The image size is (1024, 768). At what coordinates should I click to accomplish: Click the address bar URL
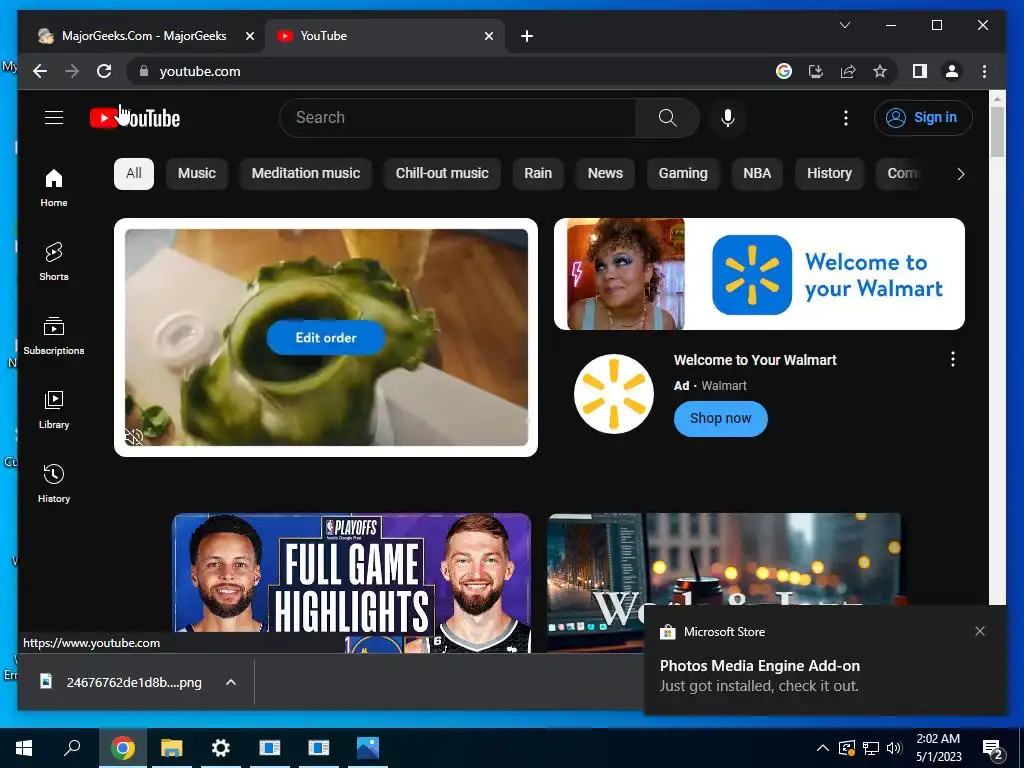[x=200, y=71]
